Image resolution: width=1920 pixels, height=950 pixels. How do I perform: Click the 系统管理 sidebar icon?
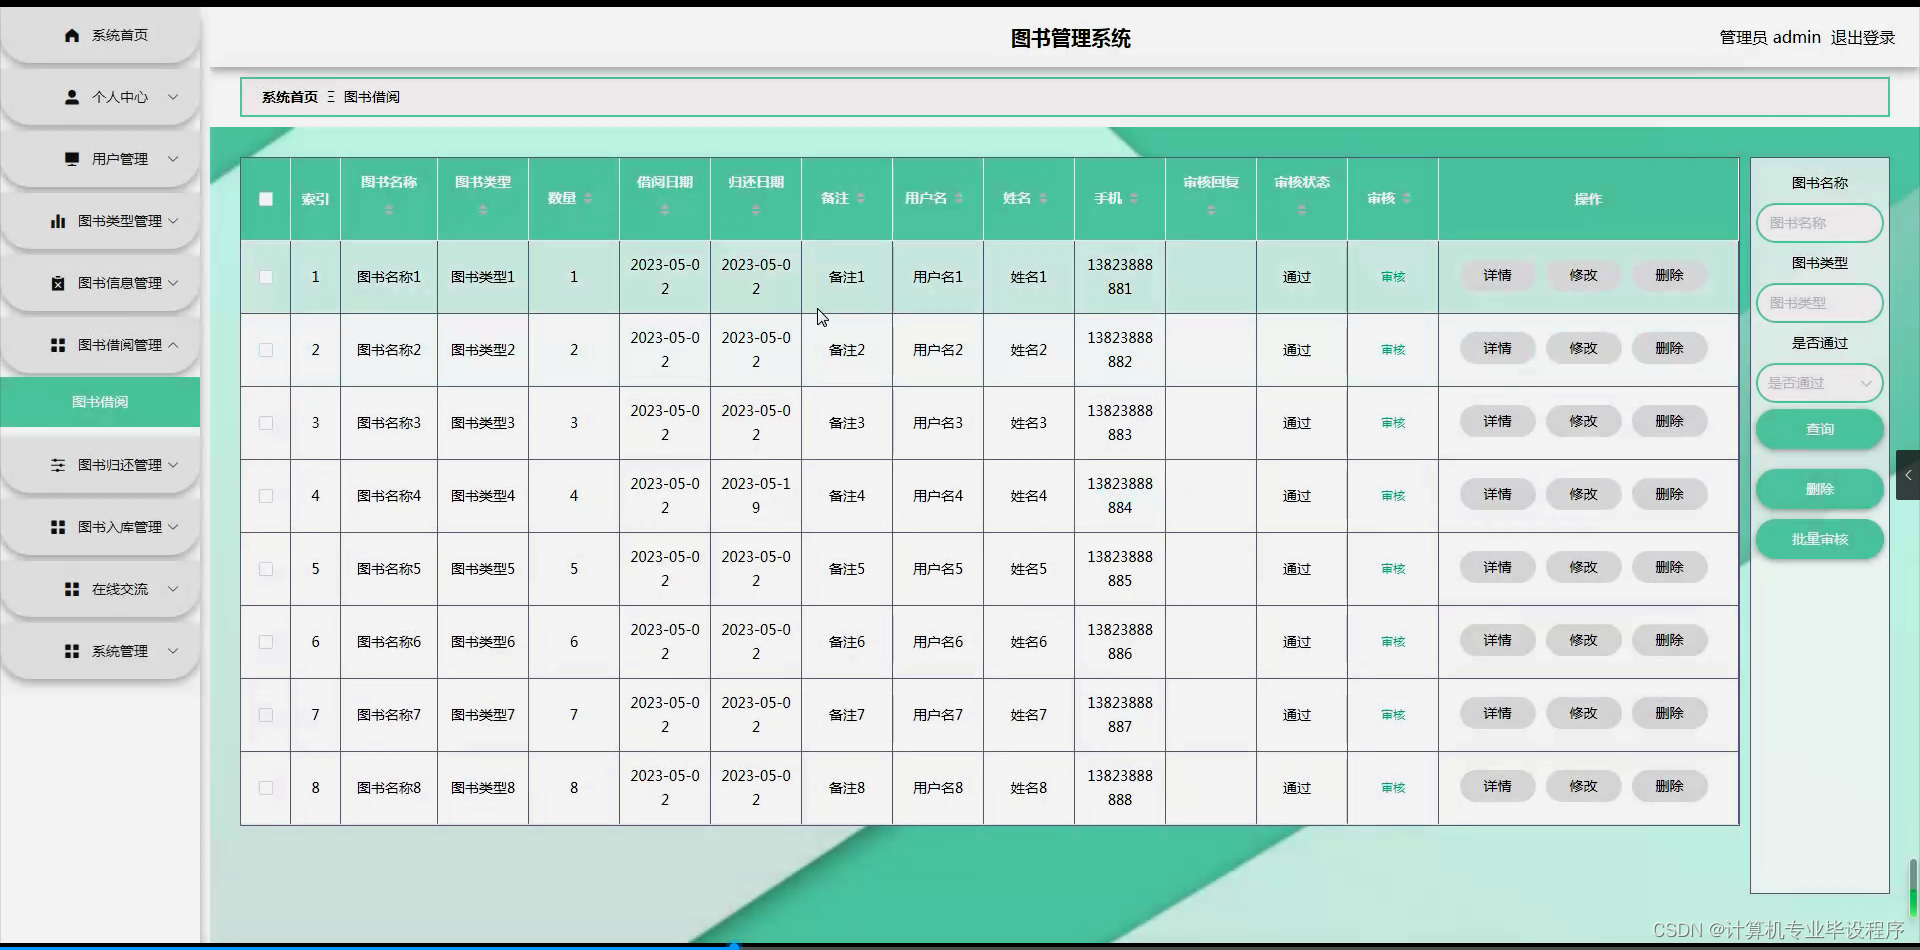71,651
